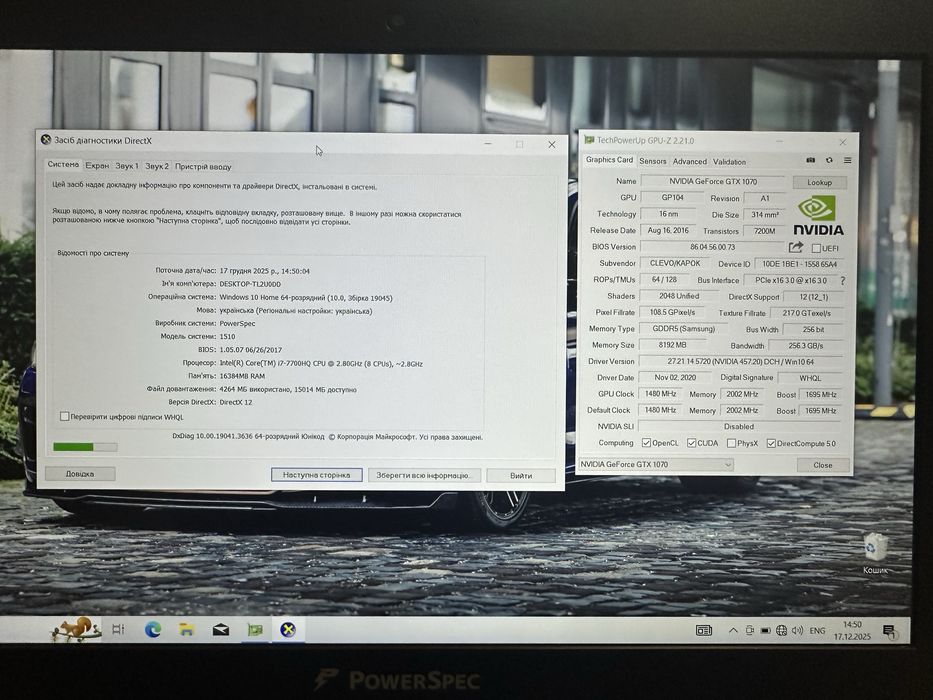
Task: Open the Recycle Bin (Кошик) desktop icon
Action: (x=875, y=553)
